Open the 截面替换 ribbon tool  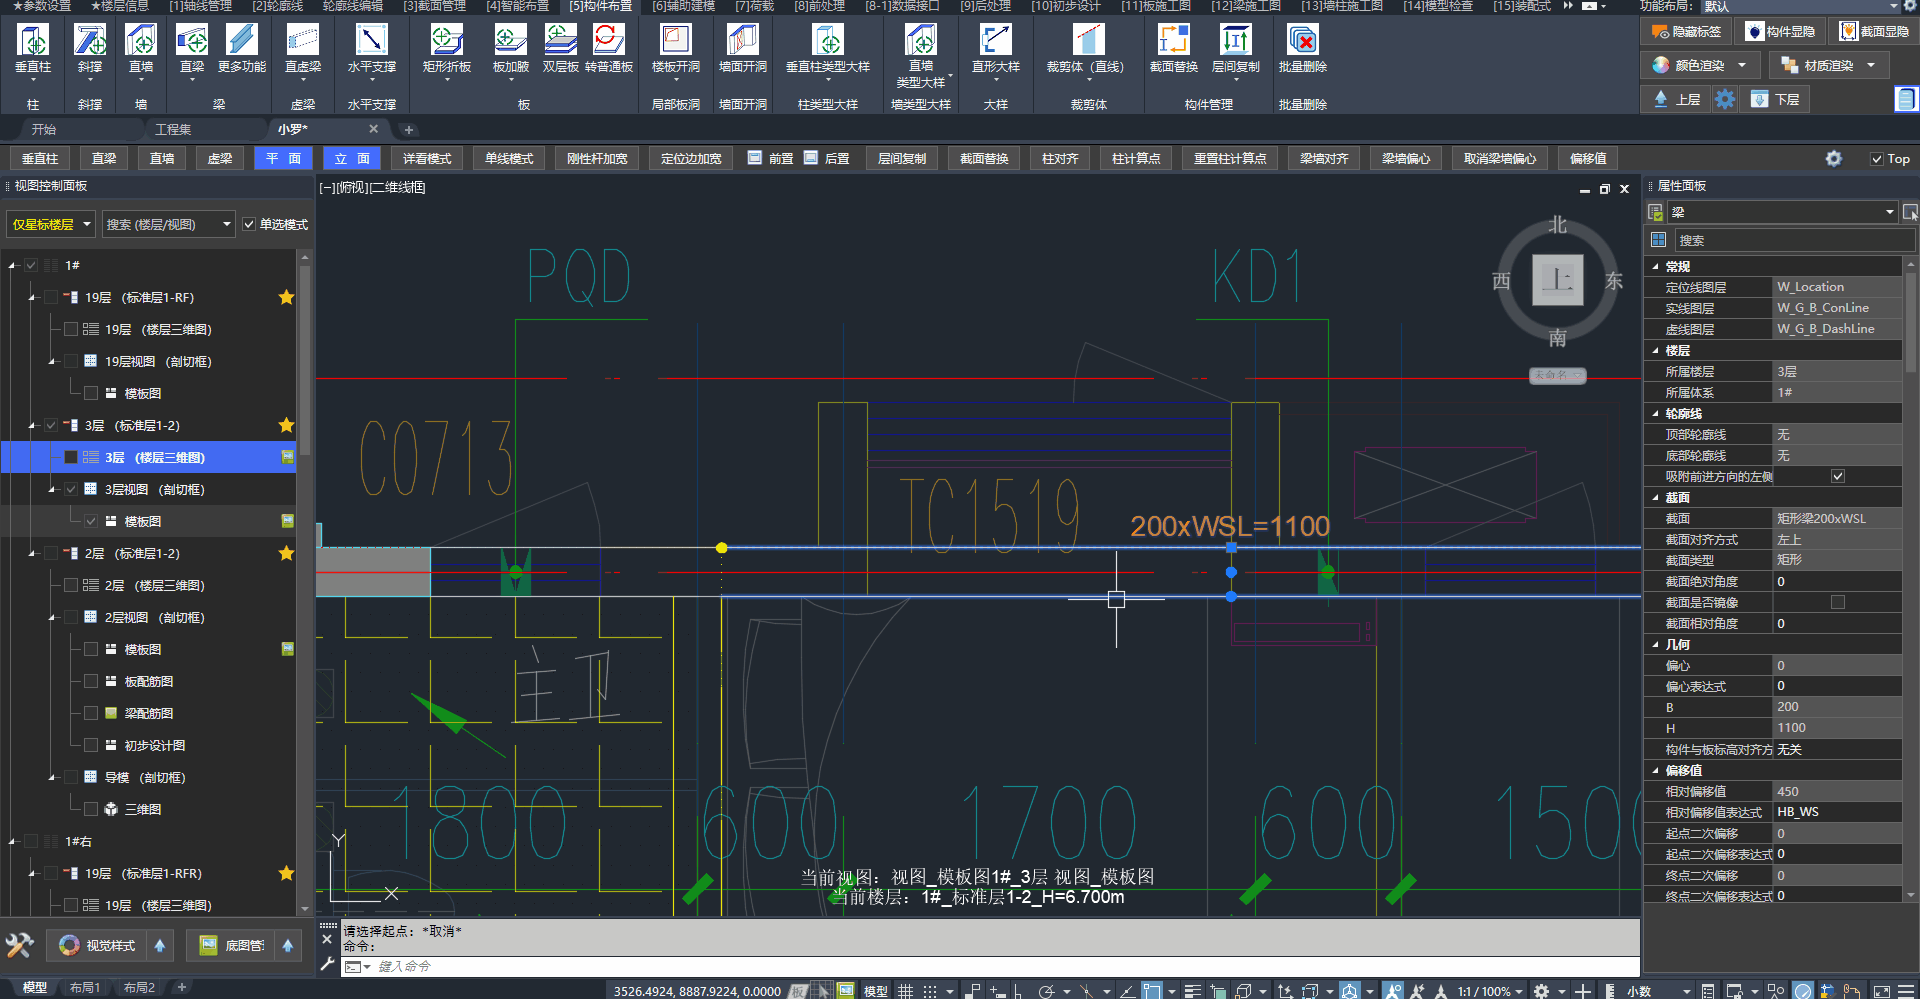tap(1173, 41)
